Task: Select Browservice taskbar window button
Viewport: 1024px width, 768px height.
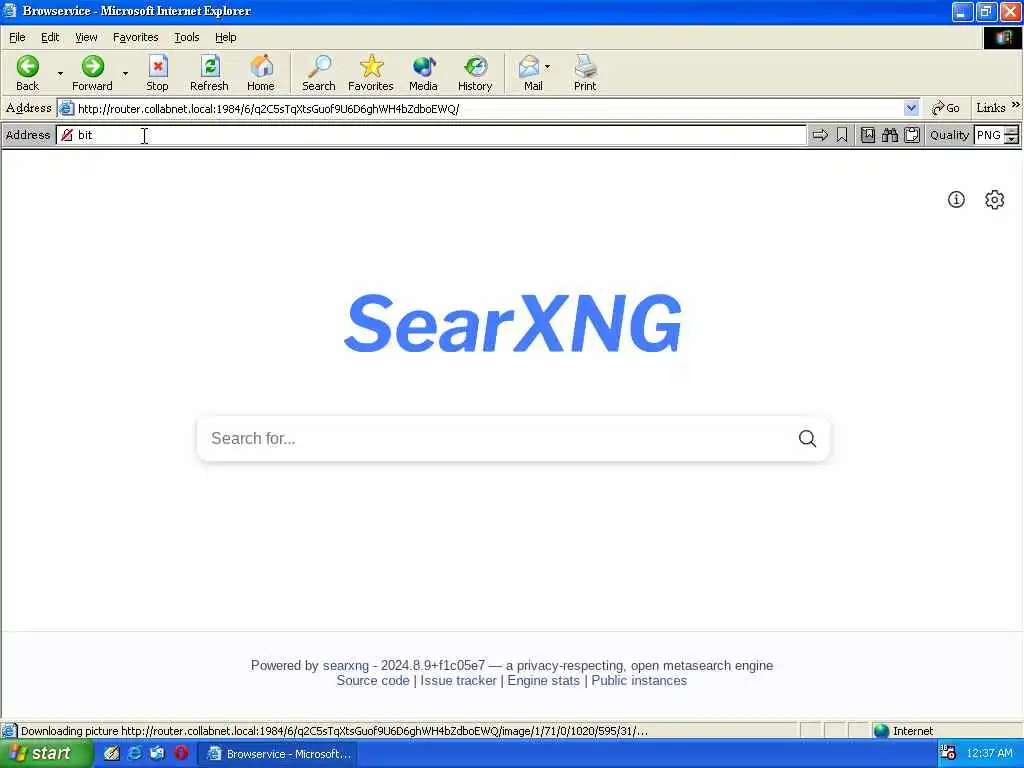Action: pos(278,754)
